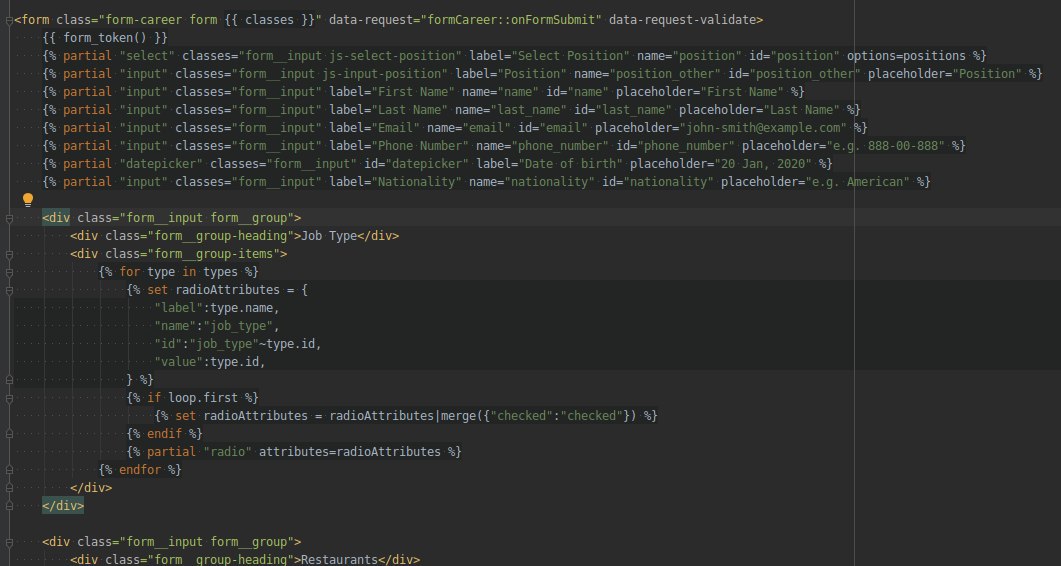
Task: Collapse the div above the Restaurants heading
Action: tap(9, 542)
